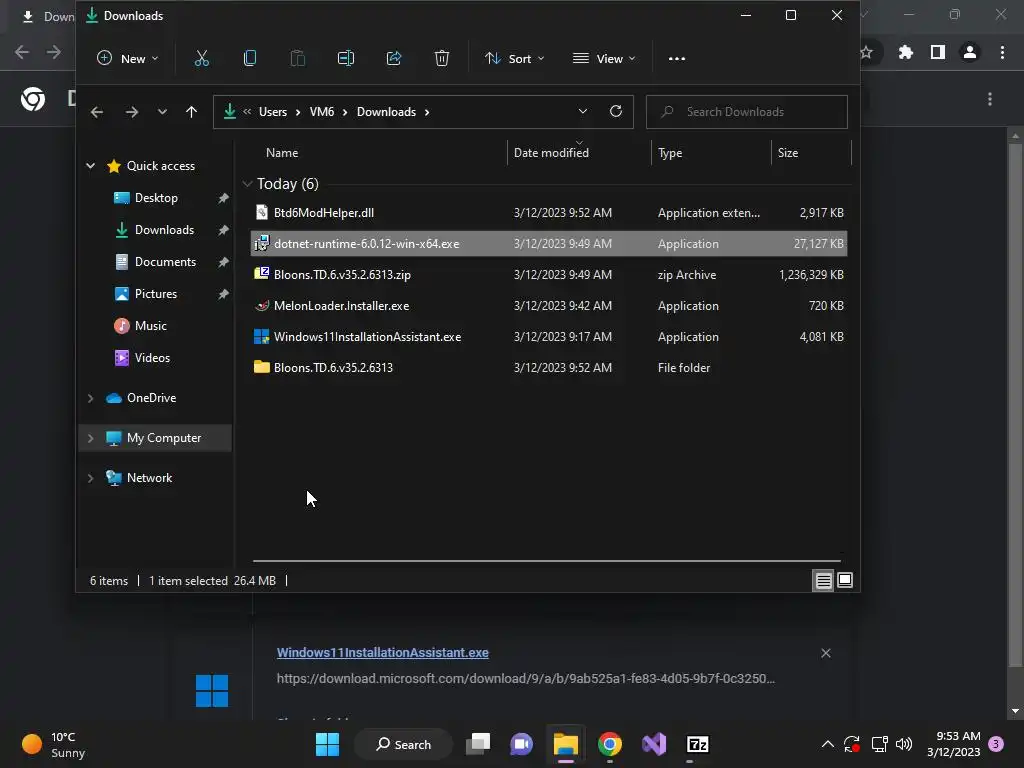This screenshot has width=1024, height=768.
Task: Toggle Chrome side panel icon
Action: click(x=938, y=52)
